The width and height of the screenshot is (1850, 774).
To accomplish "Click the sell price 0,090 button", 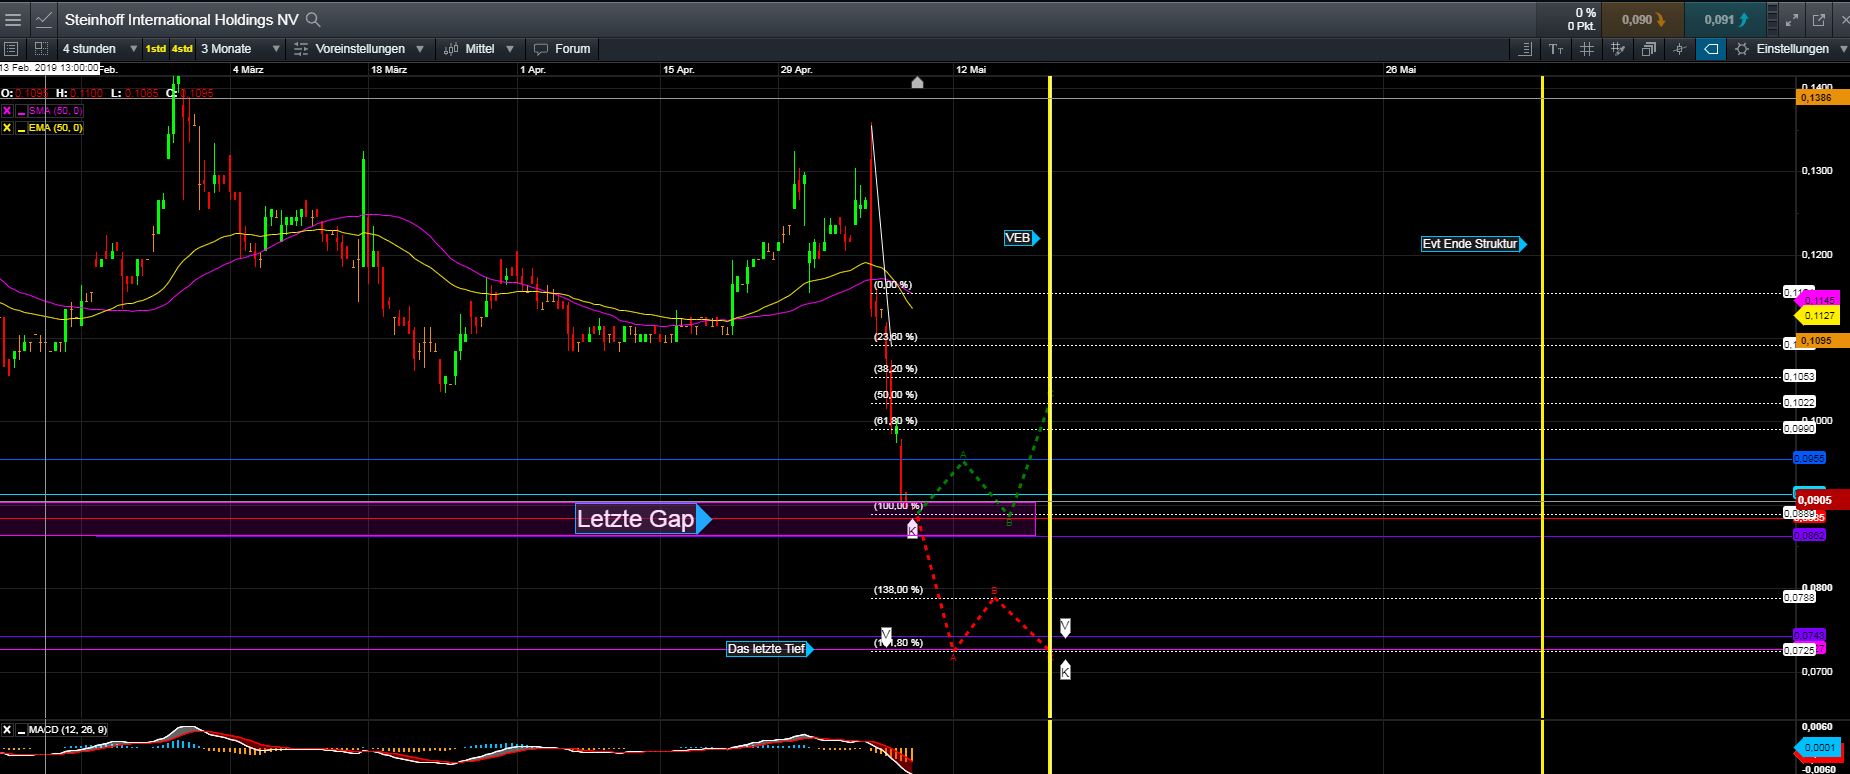I will click(1643, 19).
